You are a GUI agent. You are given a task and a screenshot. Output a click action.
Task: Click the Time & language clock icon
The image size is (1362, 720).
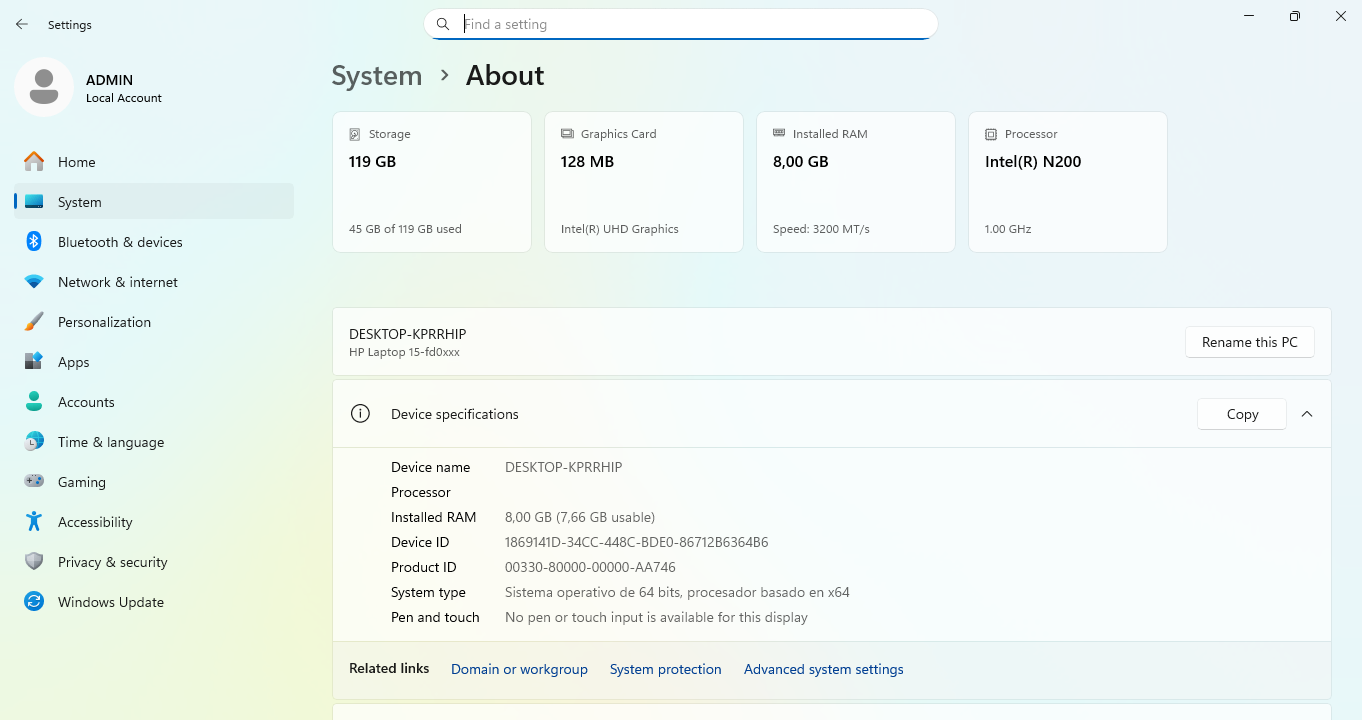34,442
